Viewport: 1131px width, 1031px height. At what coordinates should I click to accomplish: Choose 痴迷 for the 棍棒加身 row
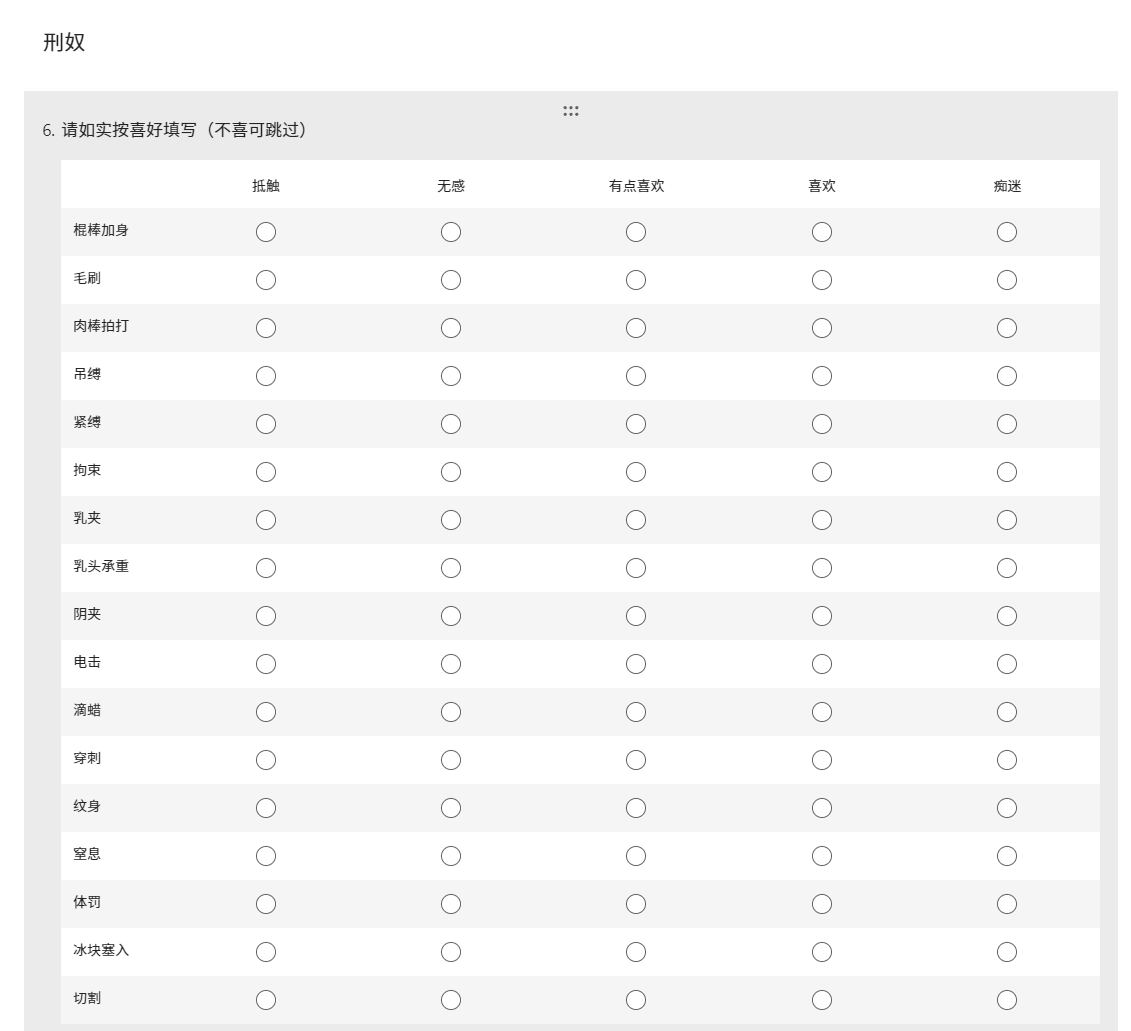[1007, 232]
